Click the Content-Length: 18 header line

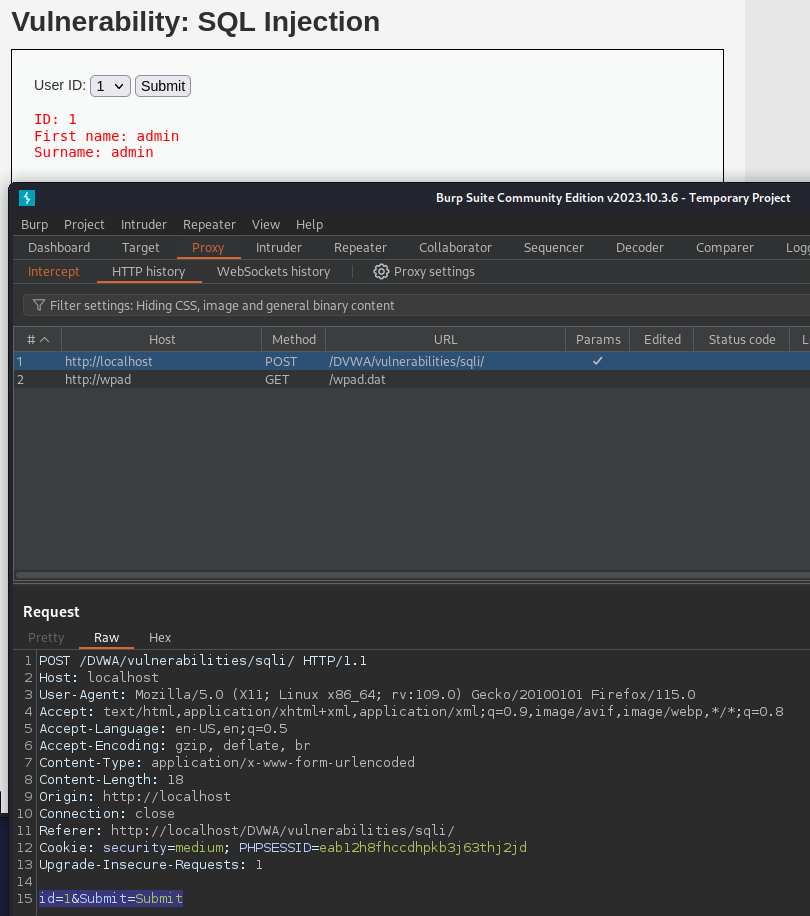point(111,780)
